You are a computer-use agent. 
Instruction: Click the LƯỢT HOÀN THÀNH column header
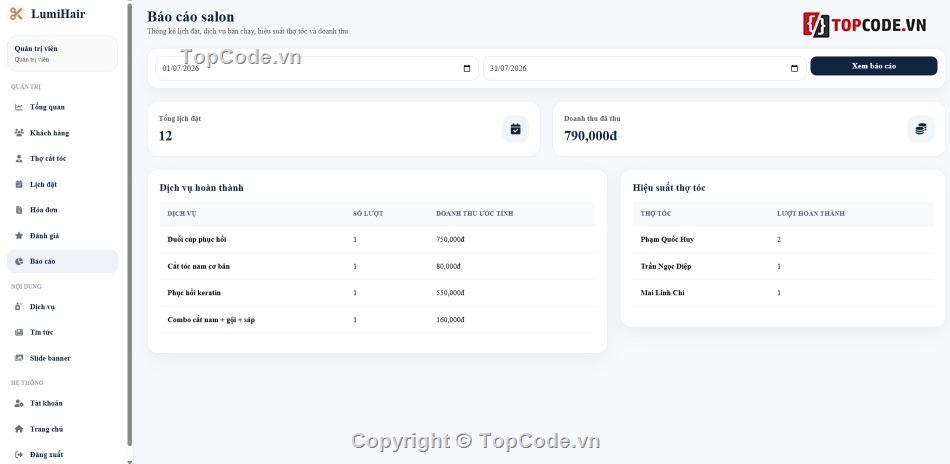tap(811, 214)
